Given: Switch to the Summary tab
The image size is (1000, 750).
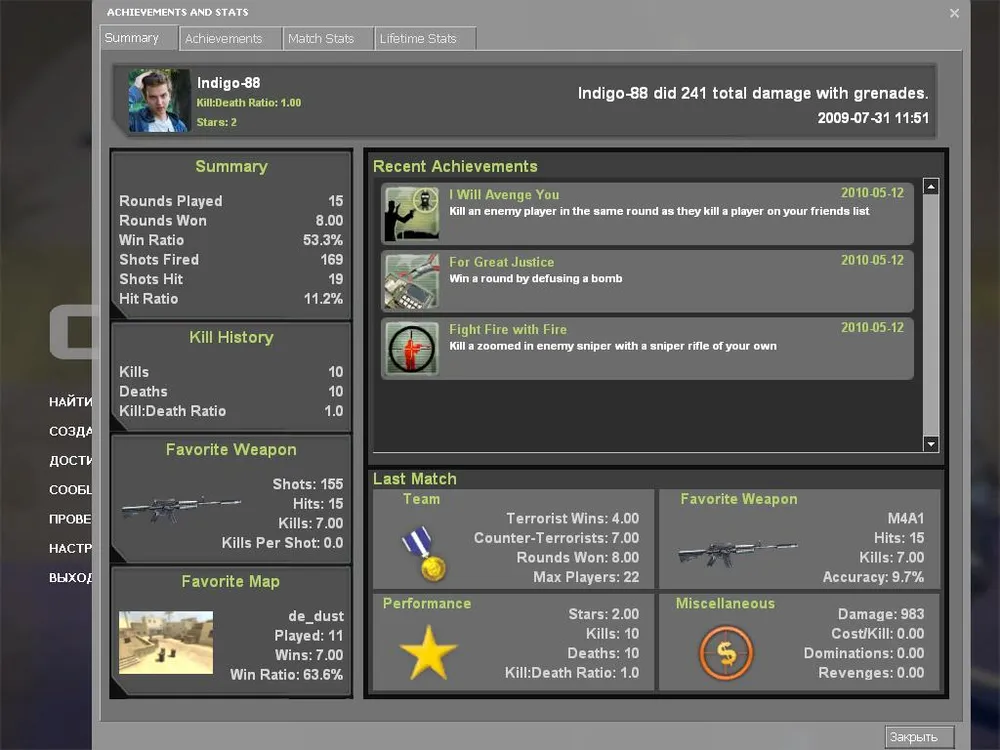Looking at the screenshot, I should 138,38.
